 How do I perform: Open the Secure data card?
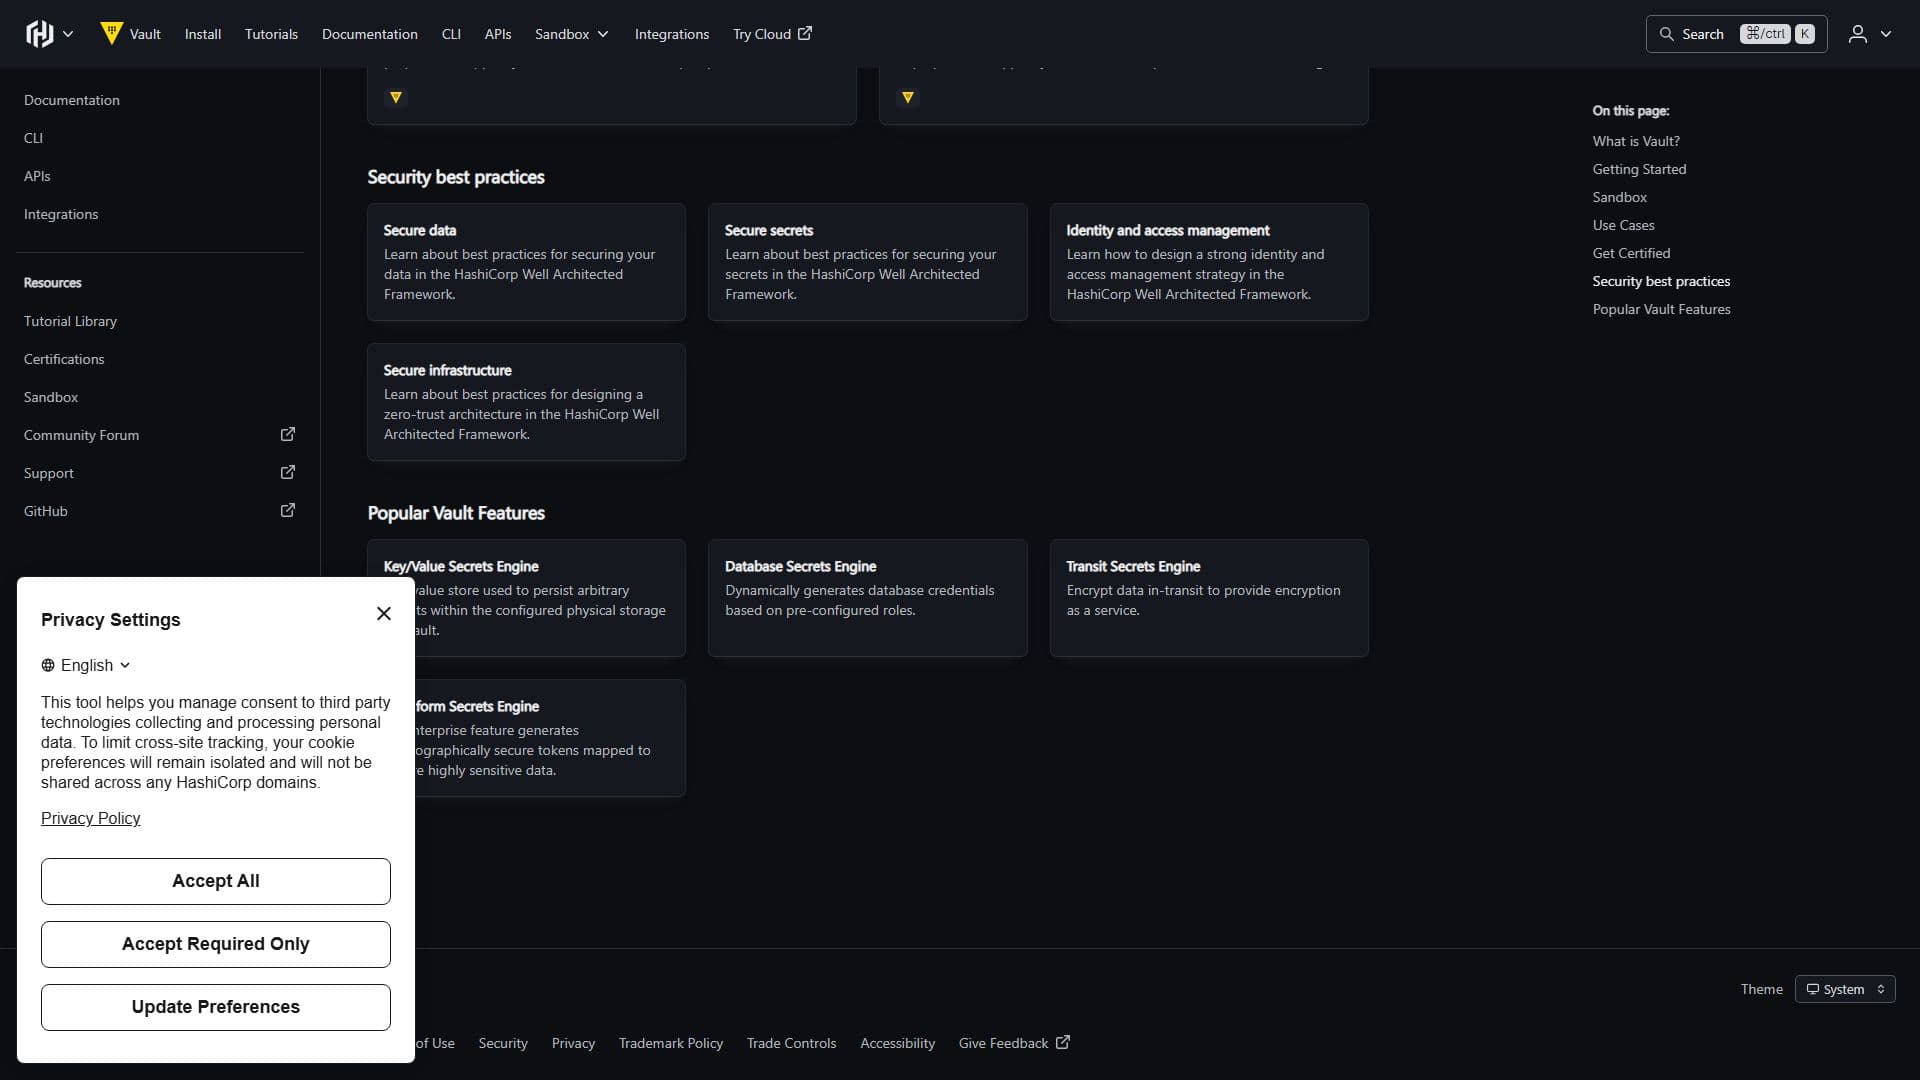(x=526, y=262)
